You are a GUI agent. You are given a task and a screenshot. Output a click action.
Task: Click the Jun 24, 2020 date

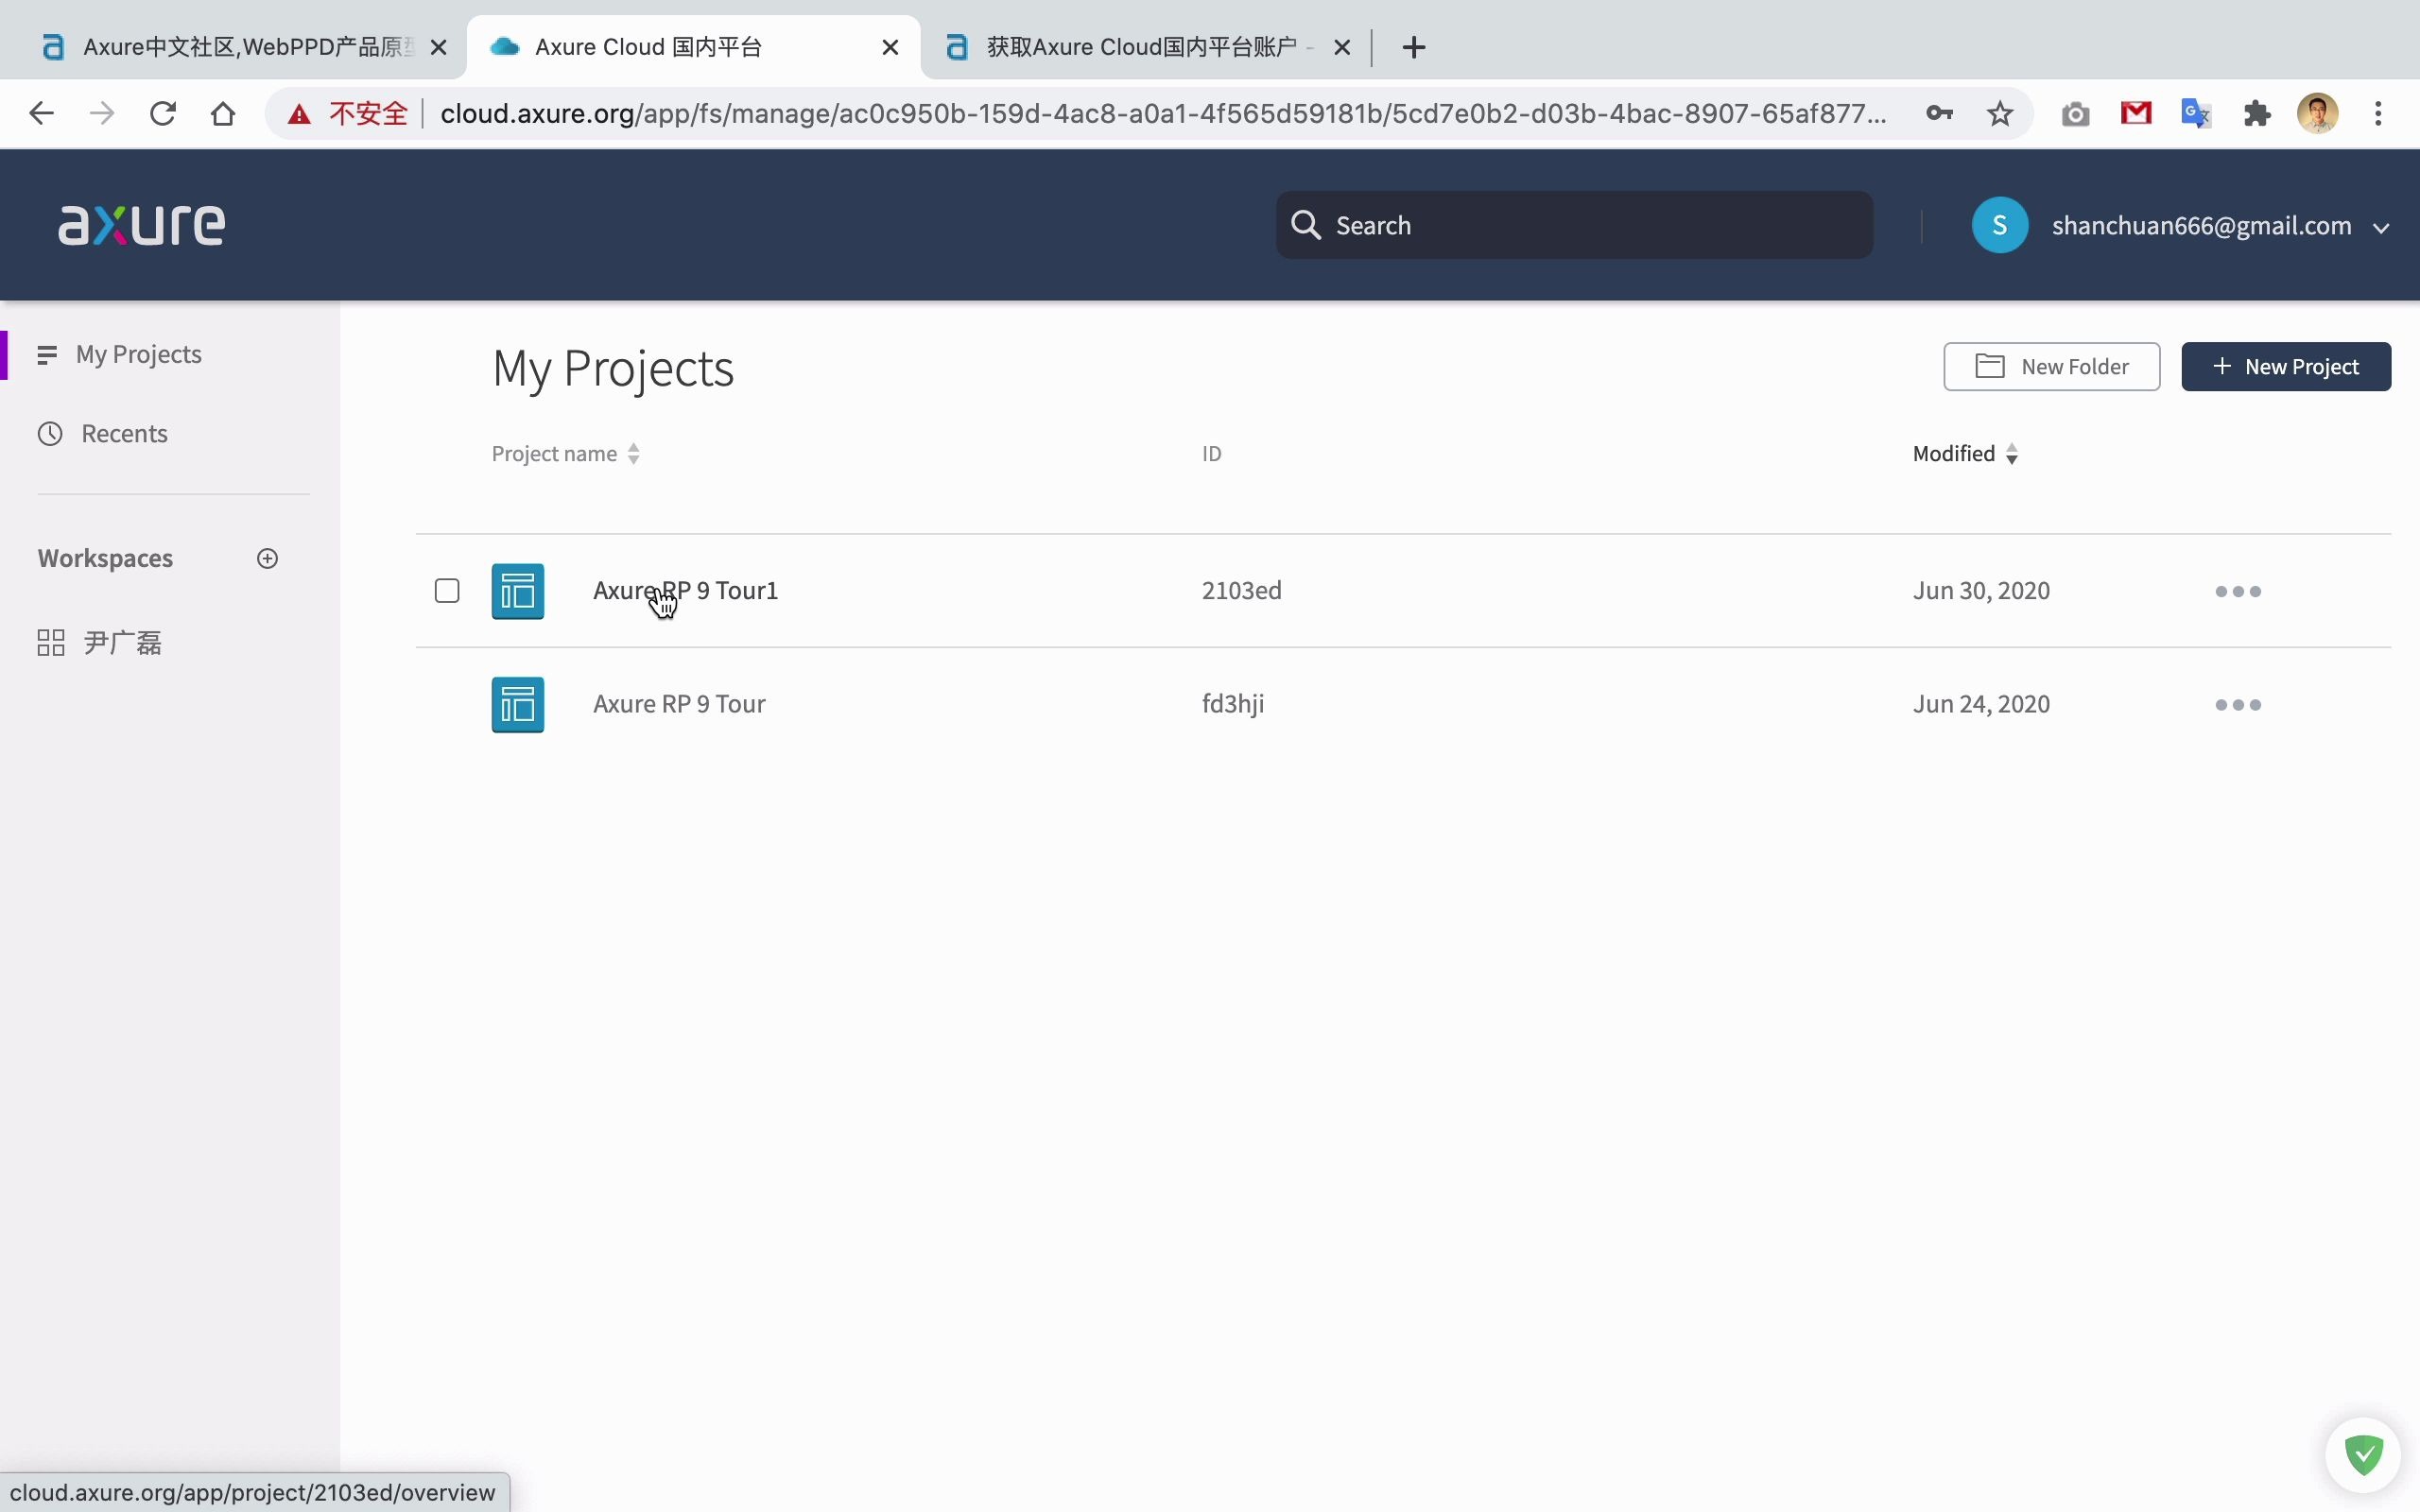point(1981,703)
